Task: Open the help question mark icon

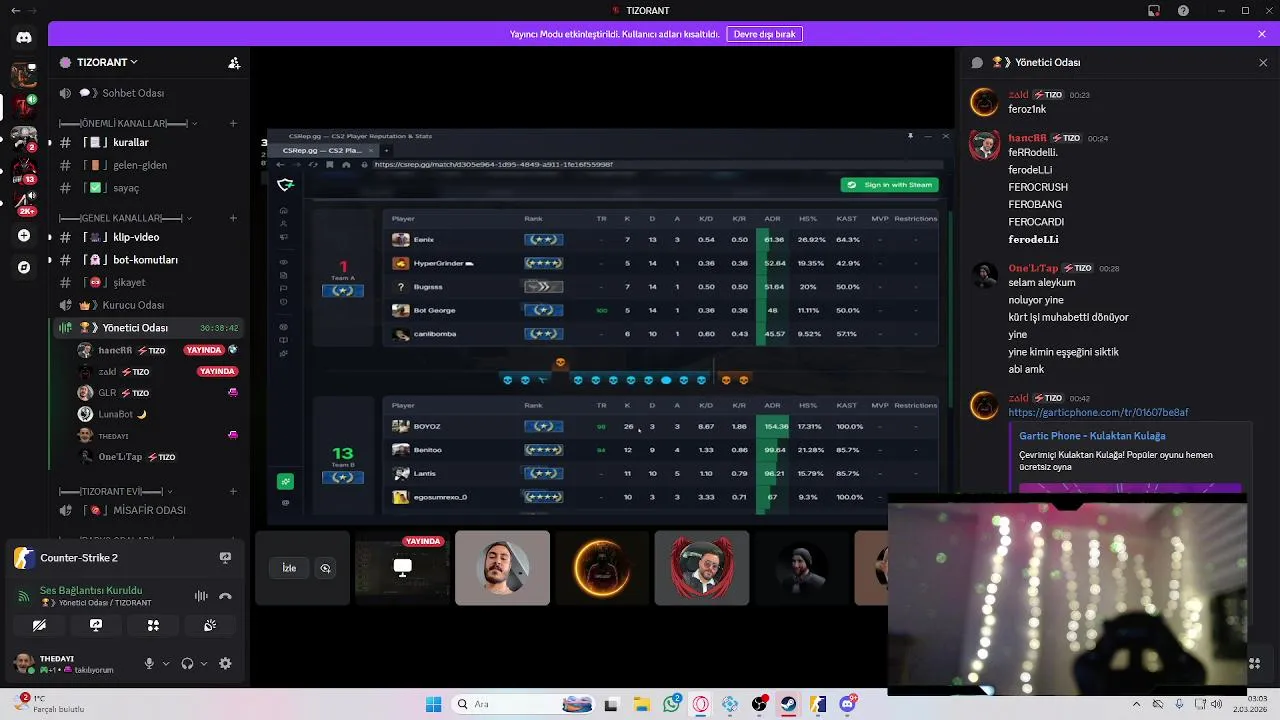Action: coord(1184,11)
